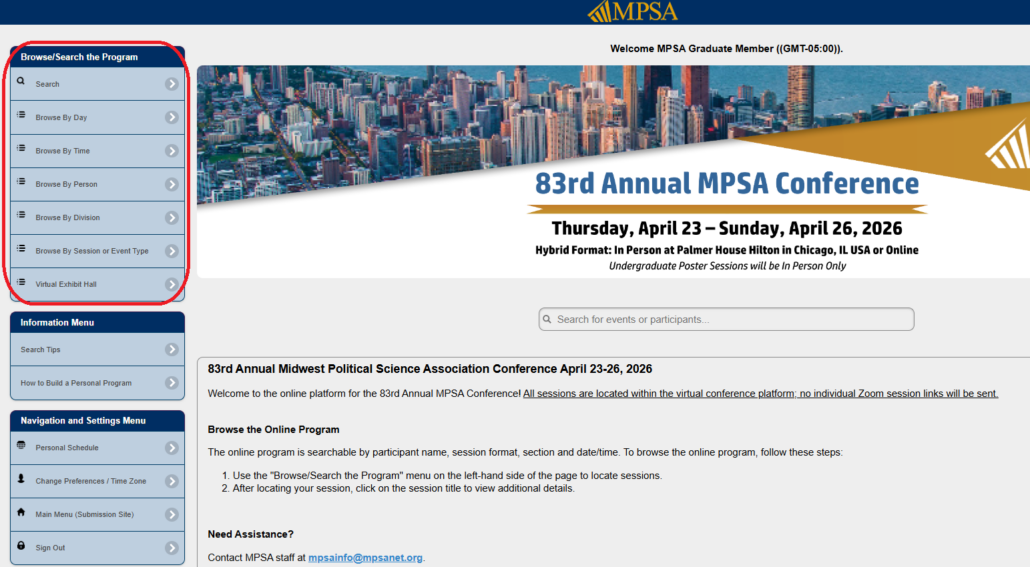Open Browse By Division with chevron arrow
The width and height of the screenshot is (1030, 567).
coord(172,218)
